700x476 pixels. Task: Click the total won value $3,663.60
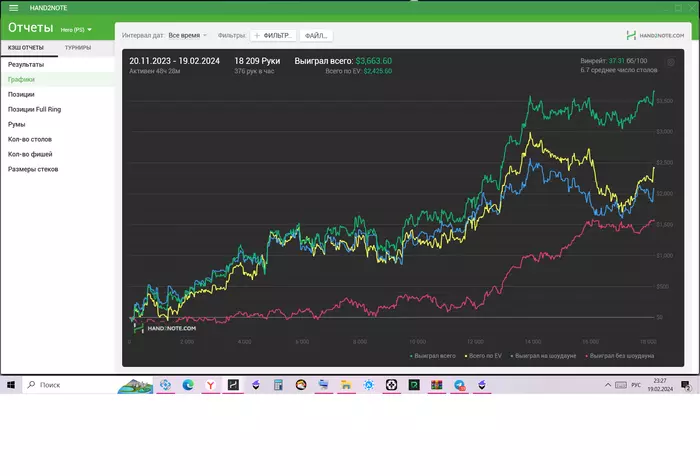pyautogui.click(x=374, y=61)
